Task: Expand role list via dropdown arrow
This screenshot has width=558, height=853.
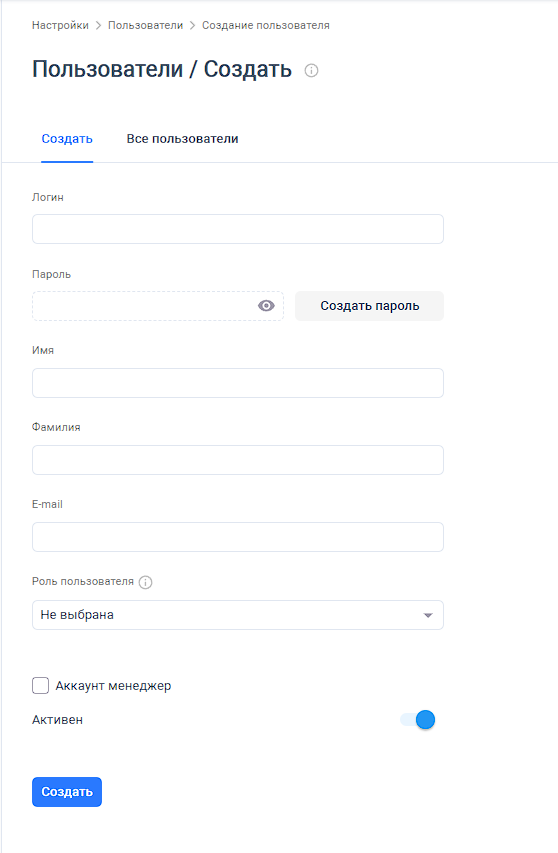Action: [x=428, y=615]
